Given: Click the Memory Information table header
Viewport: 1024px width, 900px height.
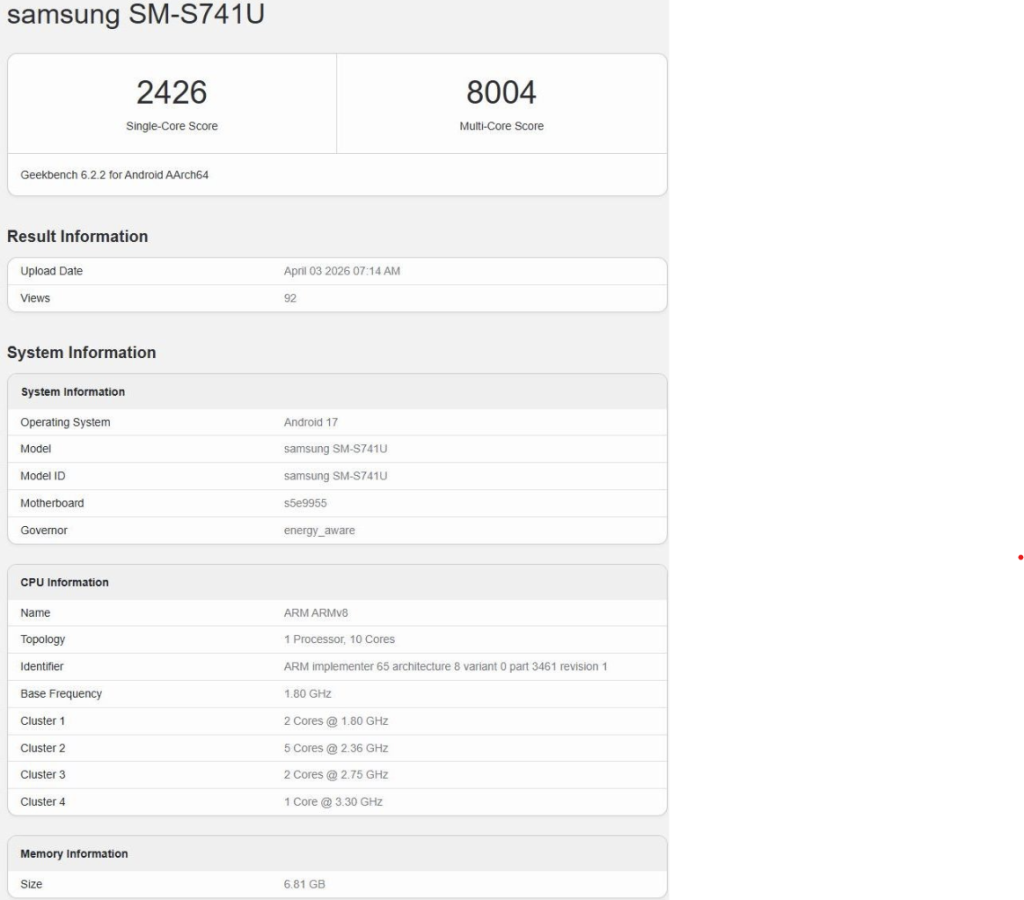Looking at the screenshot, I should pyautogui.click(x=74, y=854).
